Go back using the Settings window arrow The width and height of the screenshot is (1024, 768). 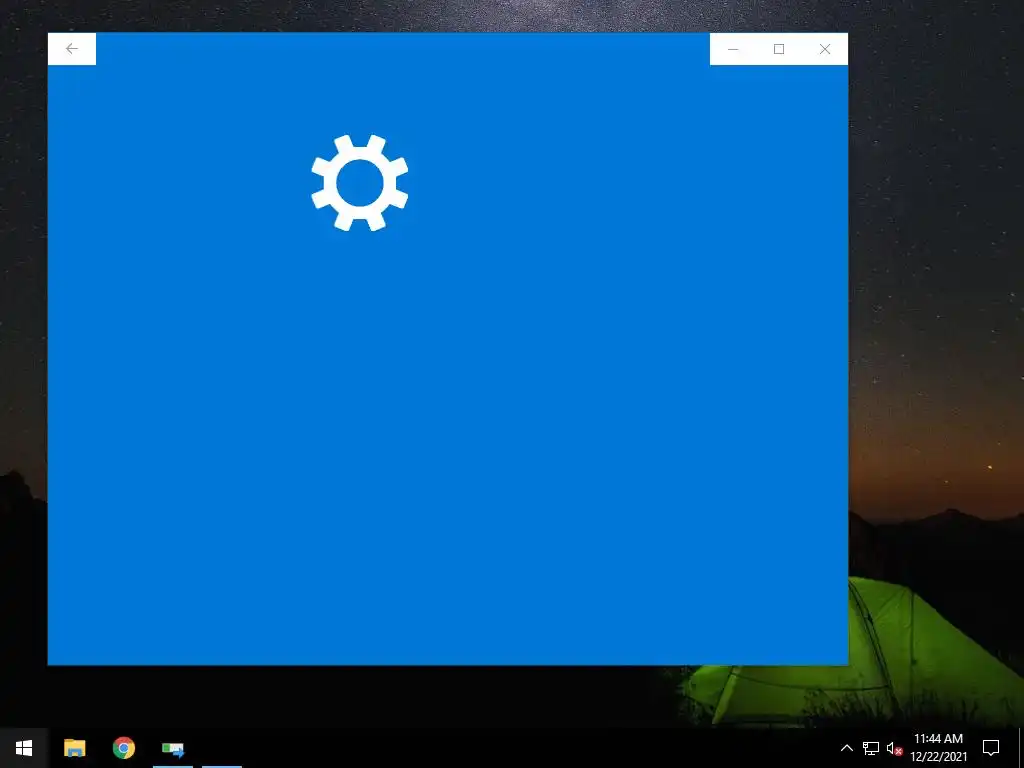[x=72, y=49]
